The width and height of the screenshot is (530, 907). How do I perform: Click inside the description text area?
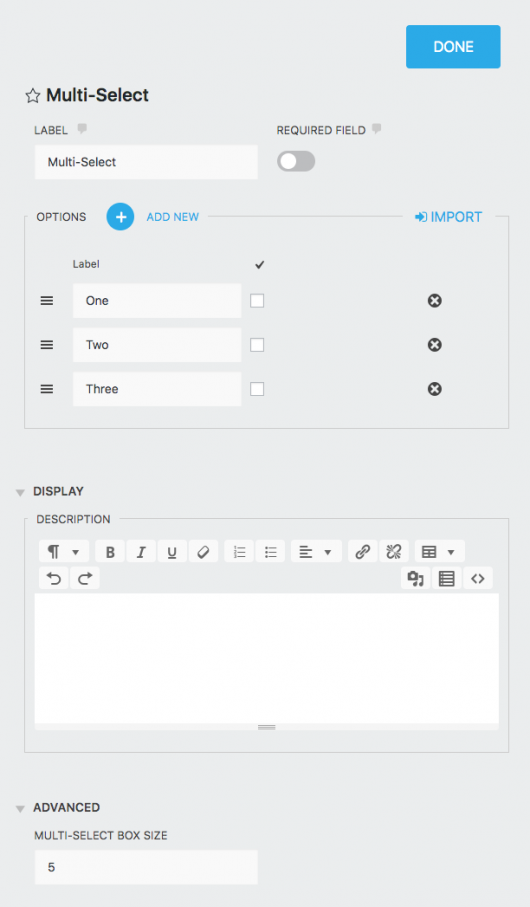pyautogui.click(x=267, y=658)
